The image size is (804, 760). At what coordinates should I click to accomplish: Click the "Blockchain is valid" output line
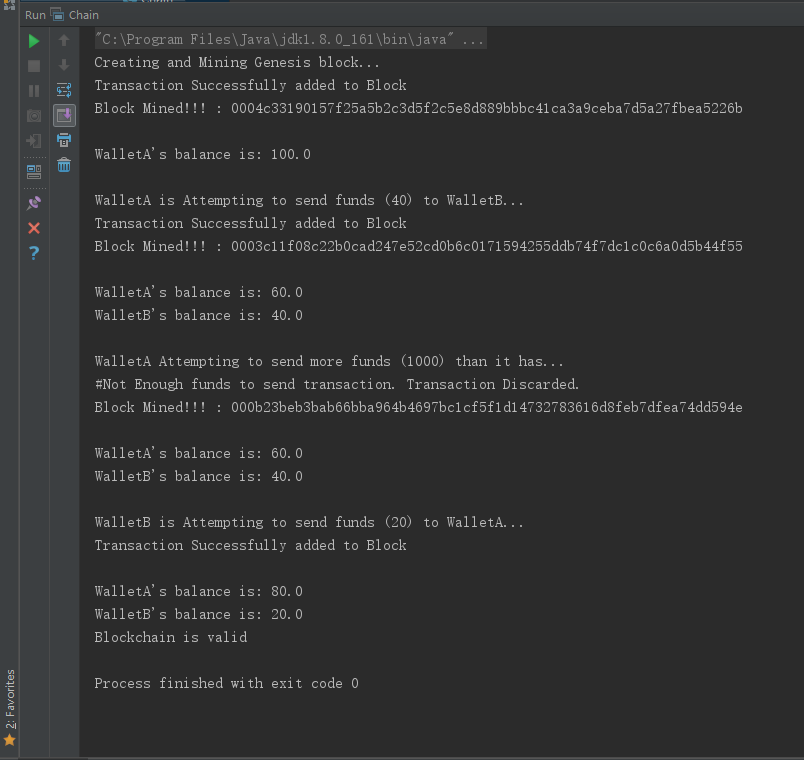(x=171, y=638)
